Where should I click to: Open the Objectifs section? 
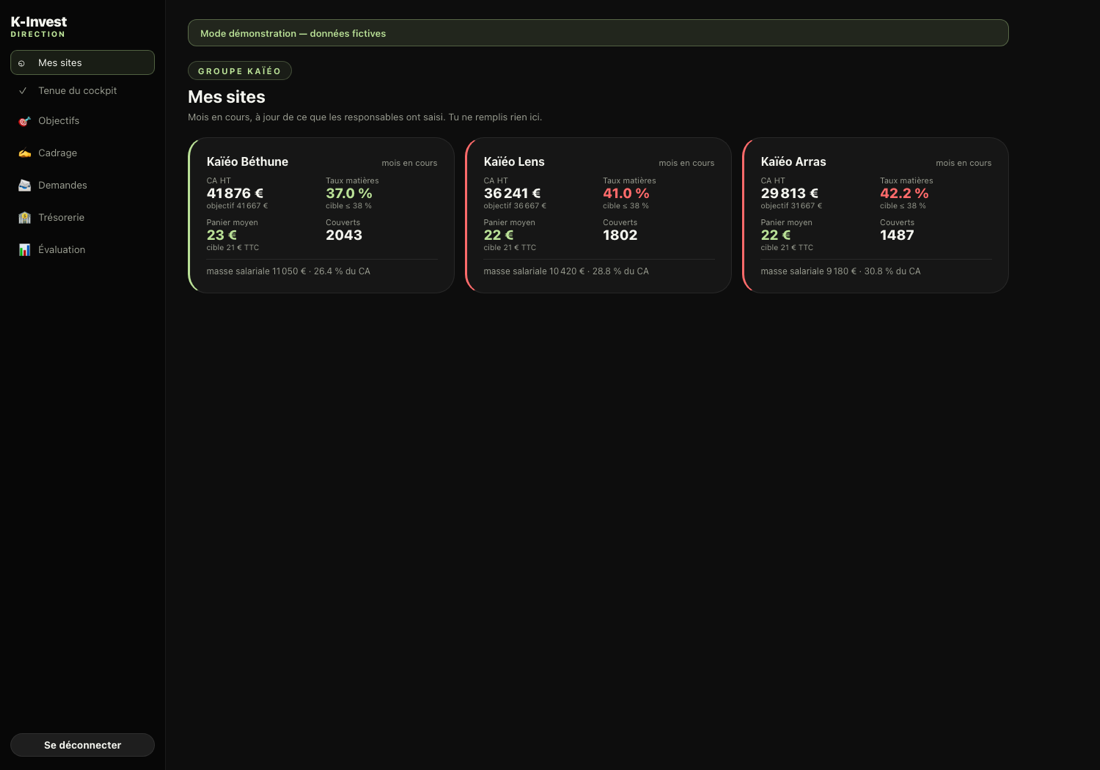83,121
